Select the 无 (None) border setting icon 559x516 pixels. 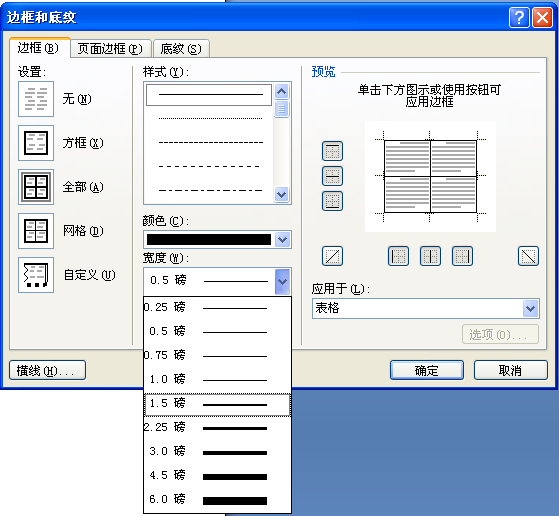36,99
